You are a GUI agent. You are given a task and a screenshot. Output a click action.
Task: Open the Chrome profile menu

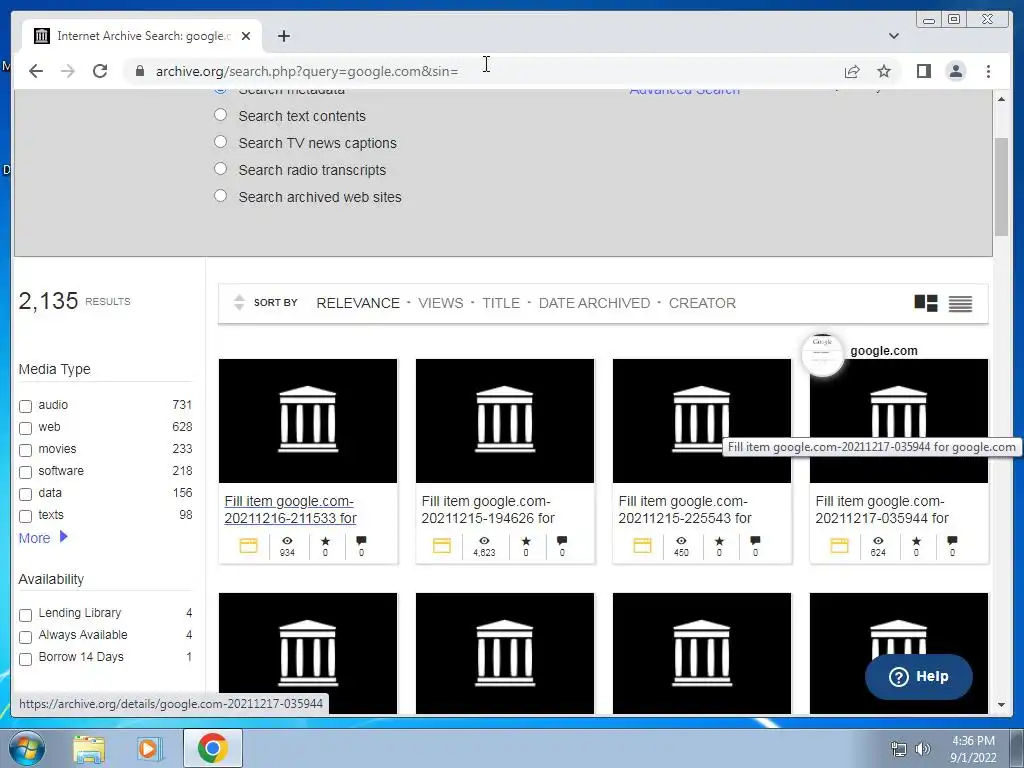point(955,71)
